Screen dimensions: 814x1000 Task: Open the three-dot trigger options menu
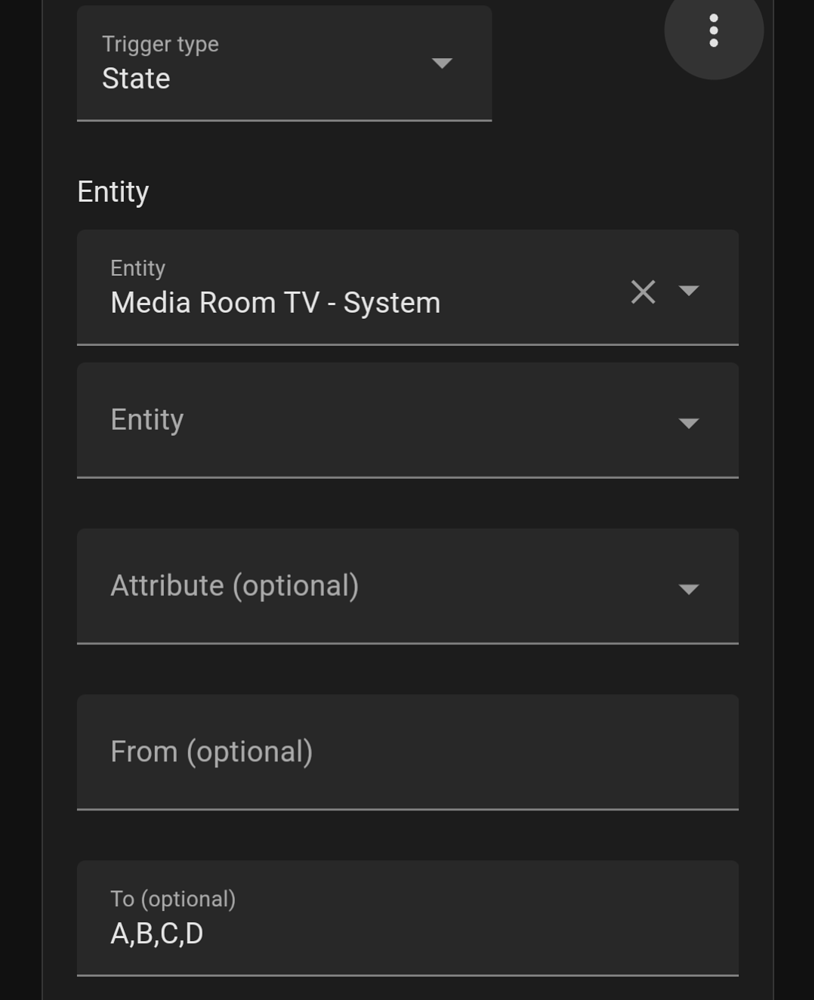click(x=714, y=30)
